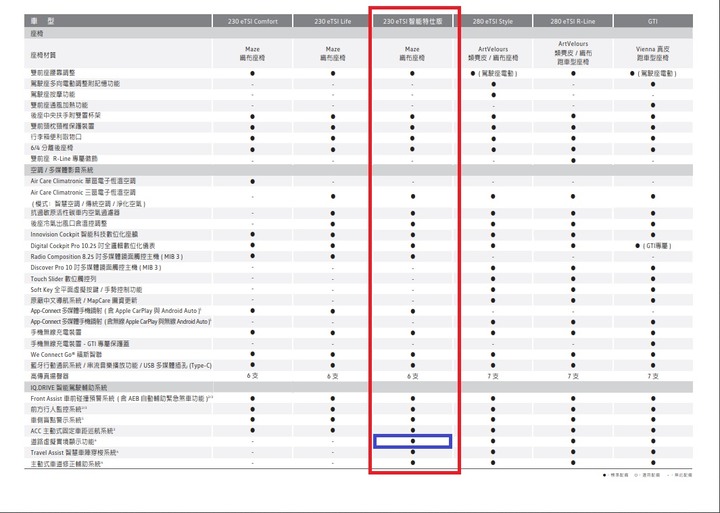Click the 'Air Care Climatronic 單區' row label
This screenshot has width=720, height=513.
pos(83,181)
